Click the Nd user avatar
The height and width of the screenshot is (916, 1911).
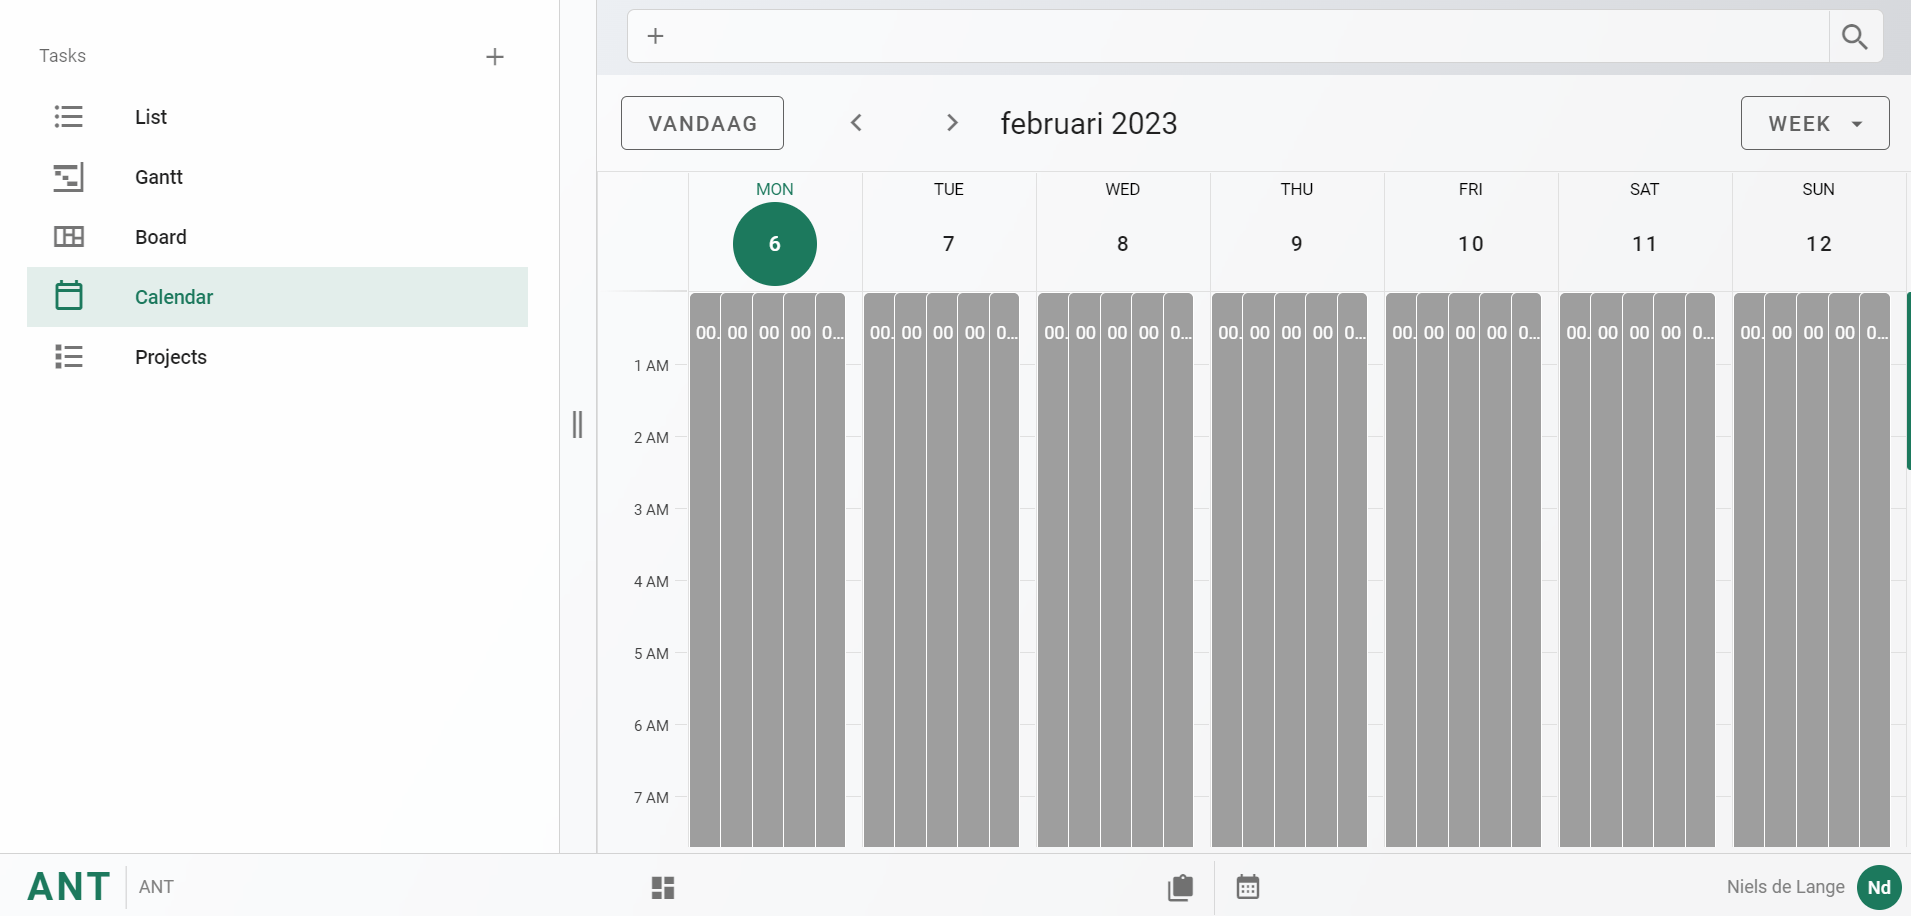pos(1878,887)
